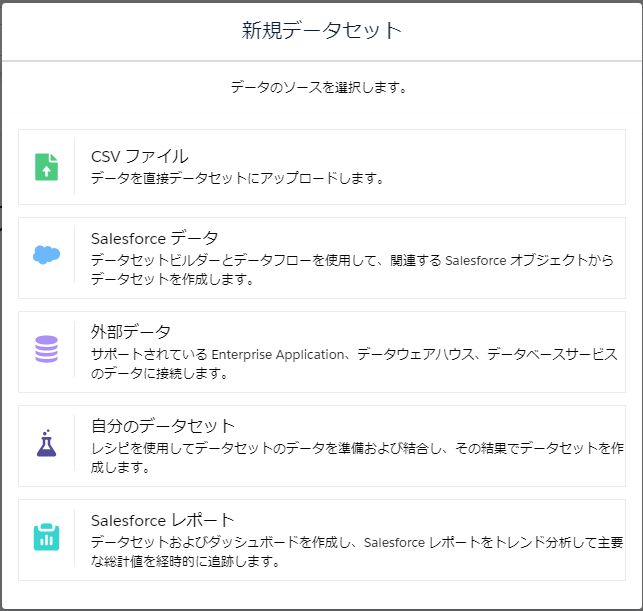643x611 pixels.
Task: Click the teal report chart icon
Action: coord(47,537)
